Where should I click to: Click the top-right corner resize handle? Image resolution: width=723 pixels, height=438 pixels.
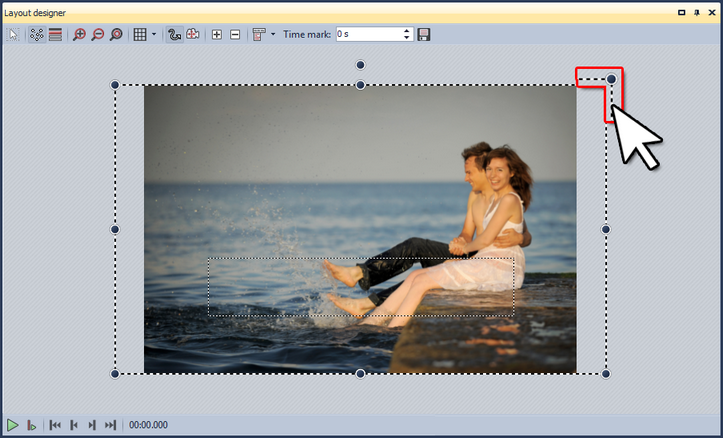[x=611, y=79]
